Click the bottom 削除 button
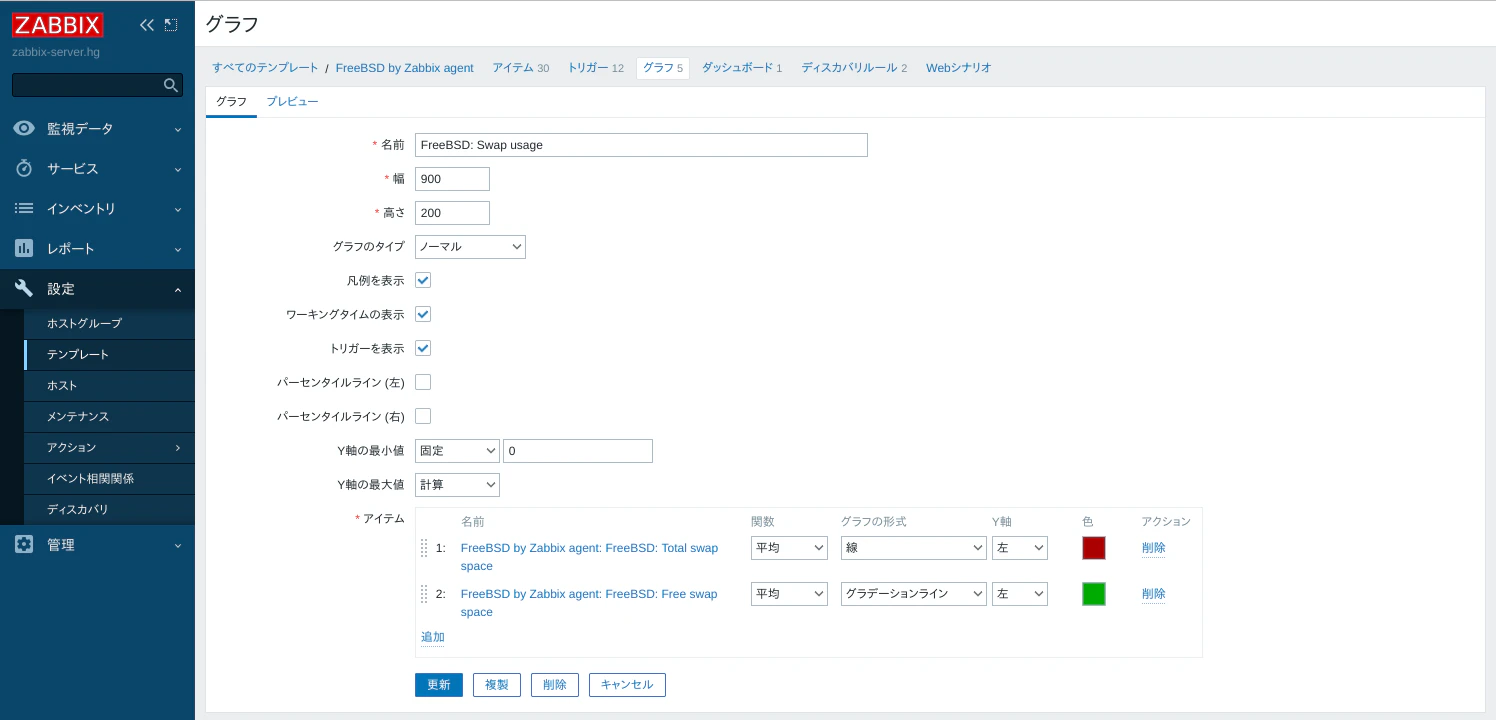The width and height of the screenshot is (1496, 720). 555,685
